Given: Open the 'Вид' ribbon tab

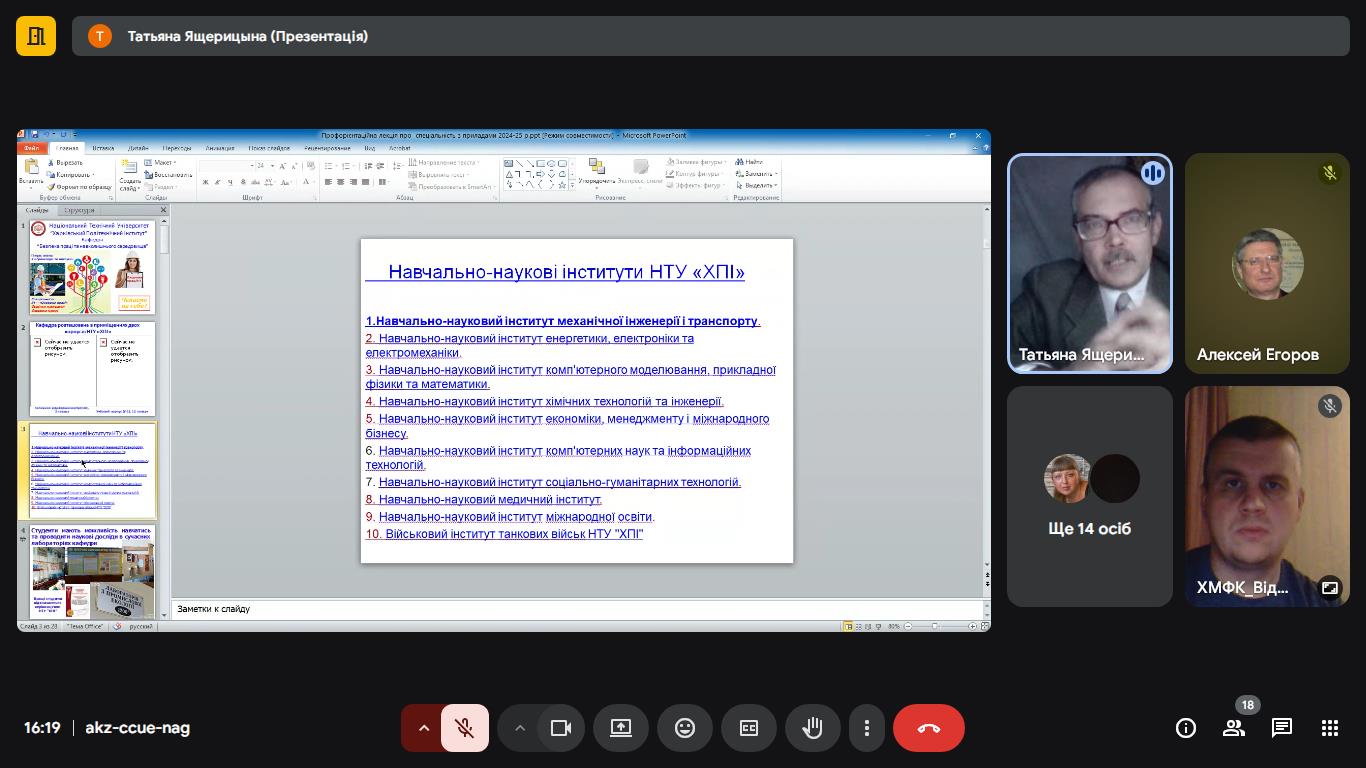Looking at the screenshot, I should coord(369,148).
